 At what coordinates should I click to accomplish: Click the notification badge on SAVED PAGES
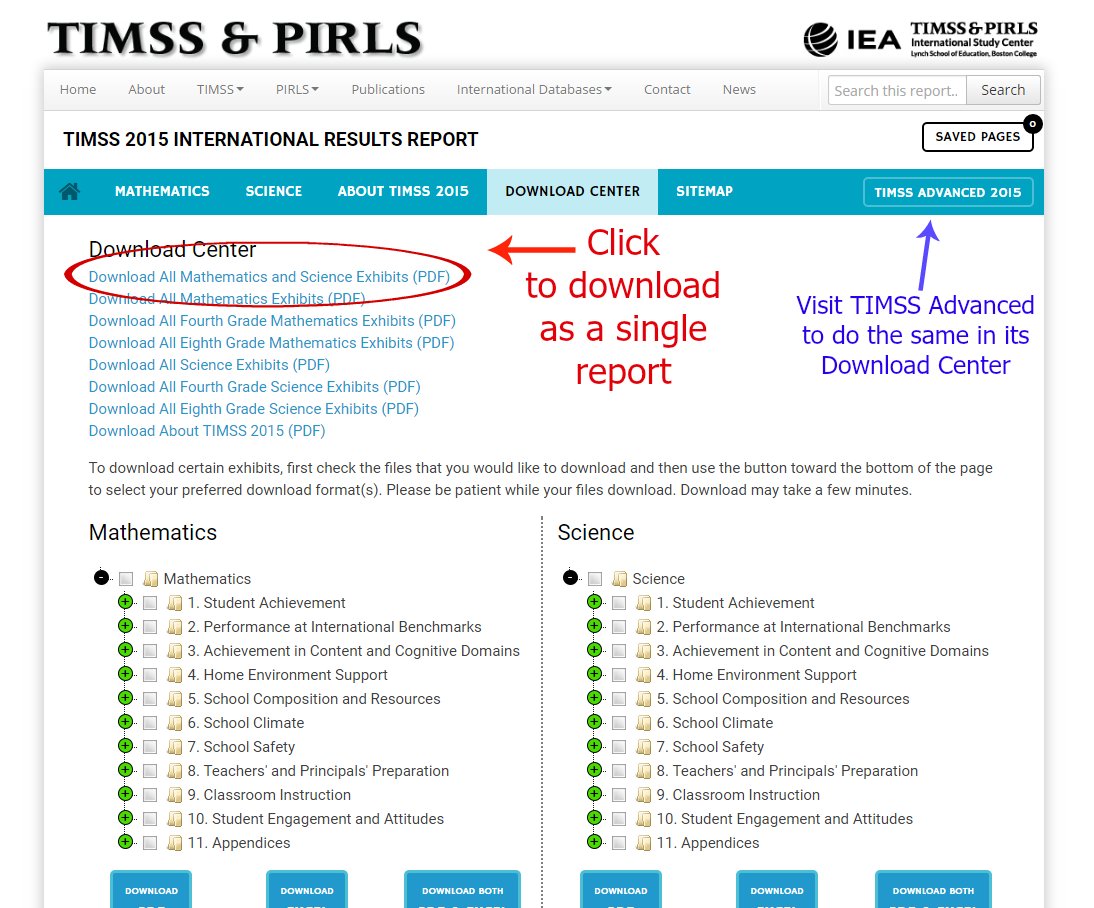[1031, 123]
